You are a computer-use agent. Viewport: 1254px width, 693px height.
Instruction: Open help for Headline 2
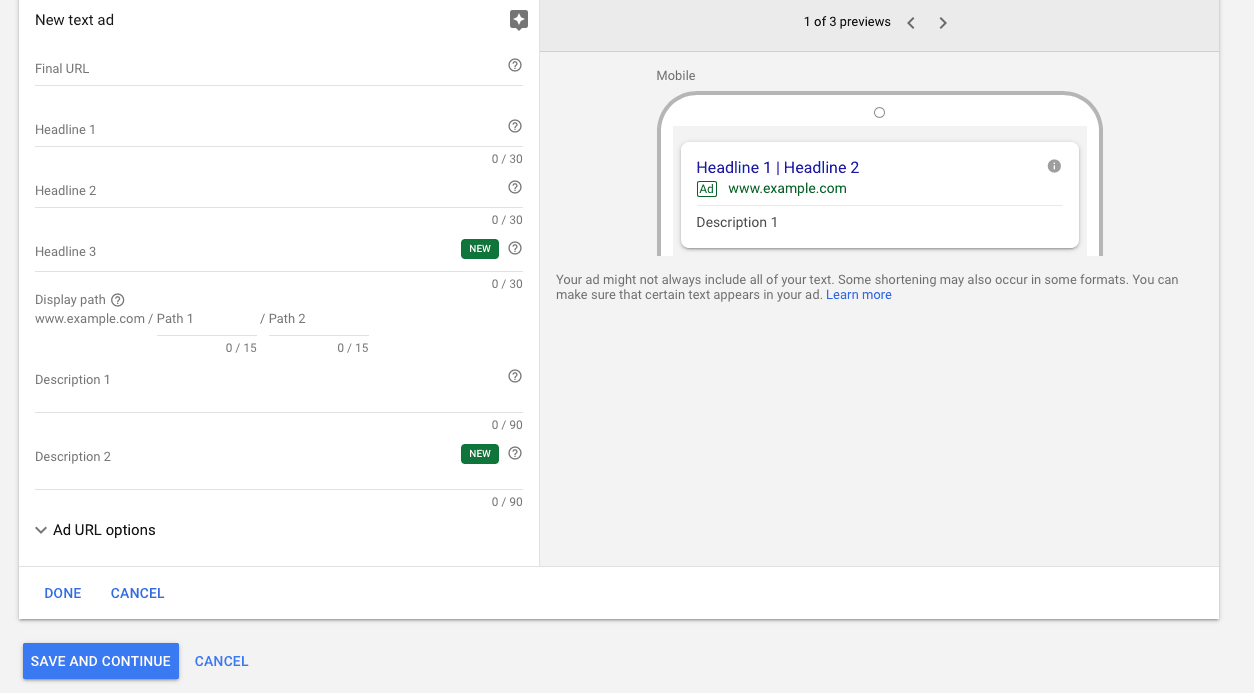(515, 187)
